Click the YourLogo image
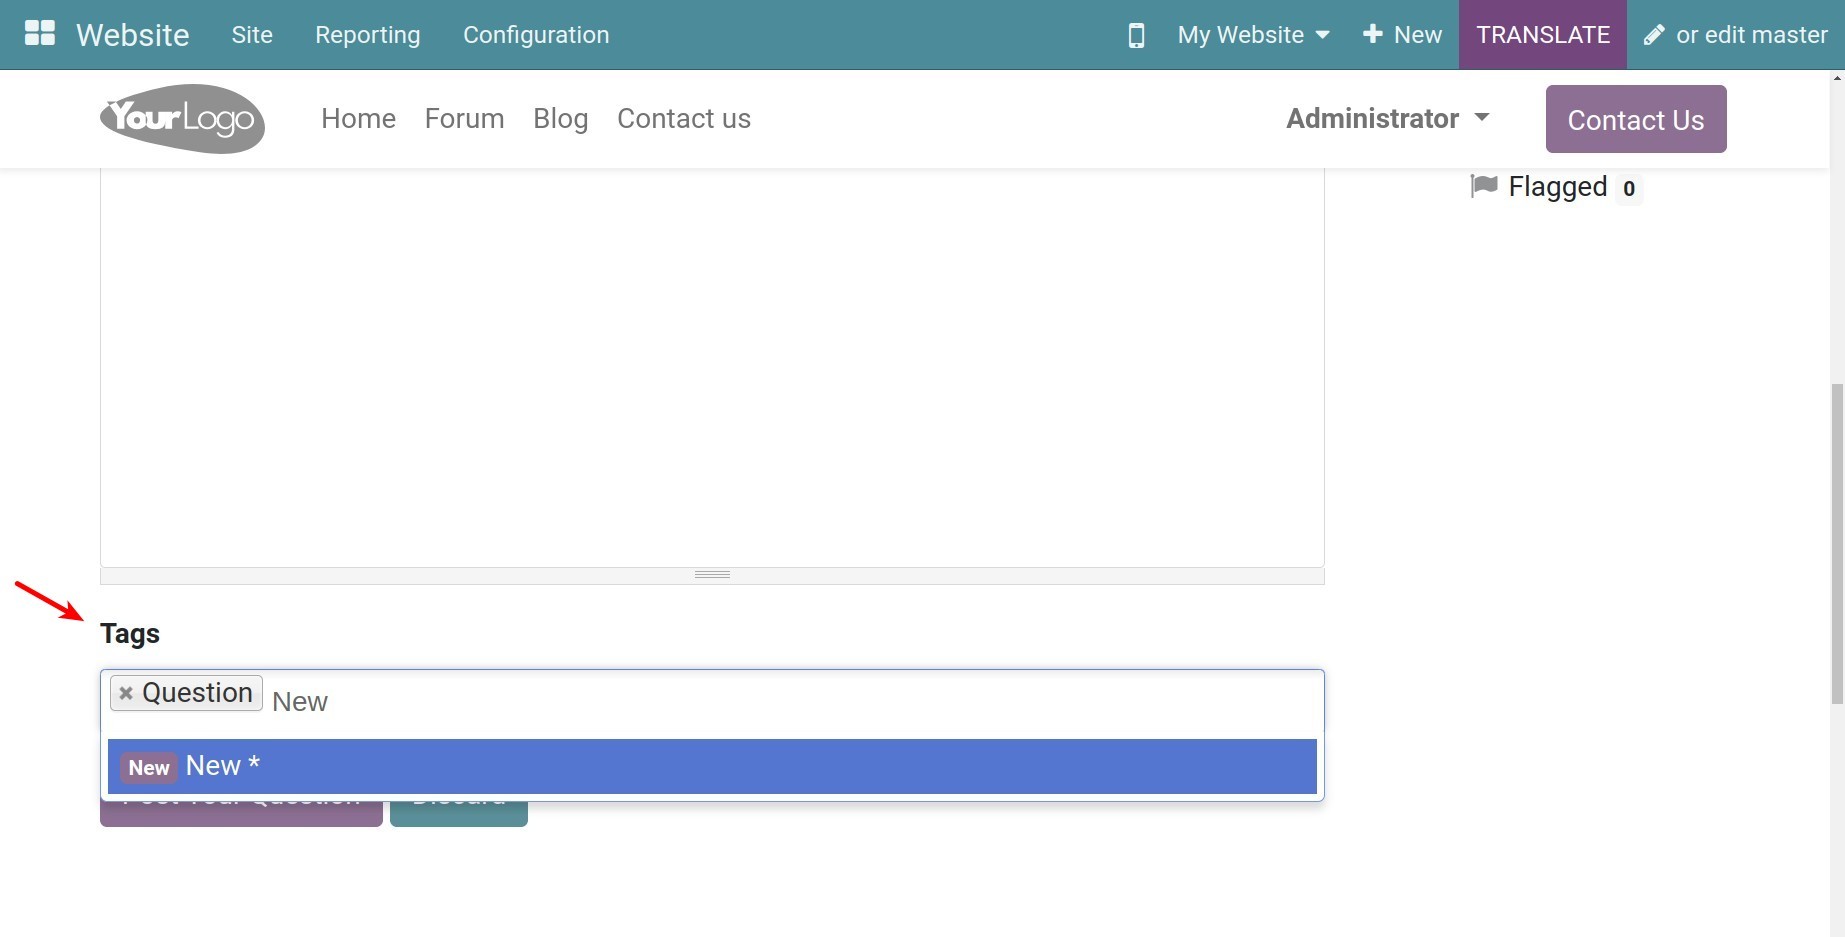This screenshot has height=937, width=1845. (x=182, y=119)
